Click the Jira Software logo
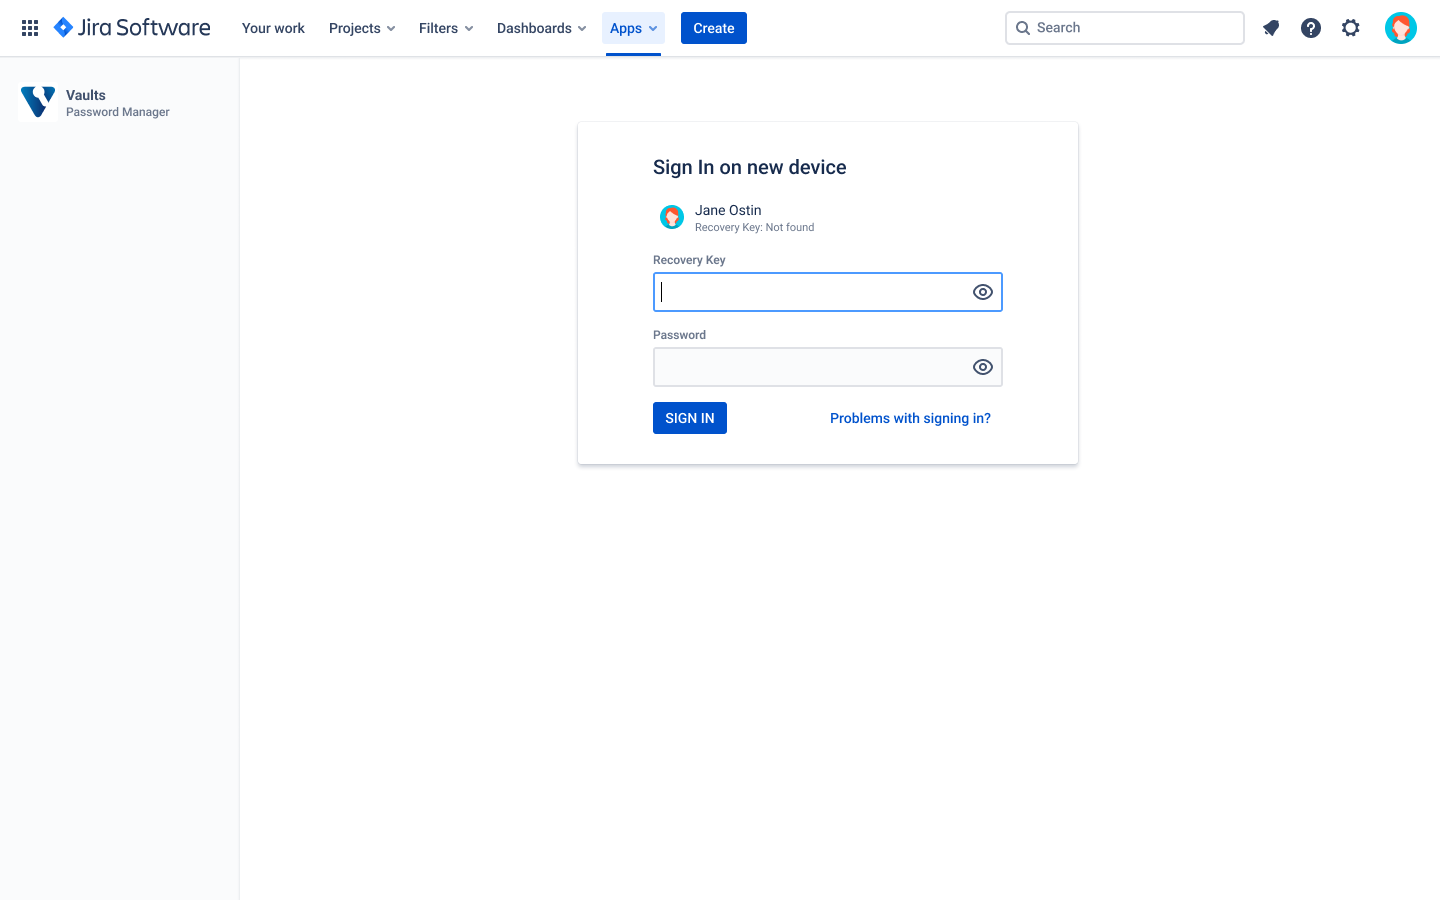Viewport: 1440px width, 900px height. (x=131, y=27)
